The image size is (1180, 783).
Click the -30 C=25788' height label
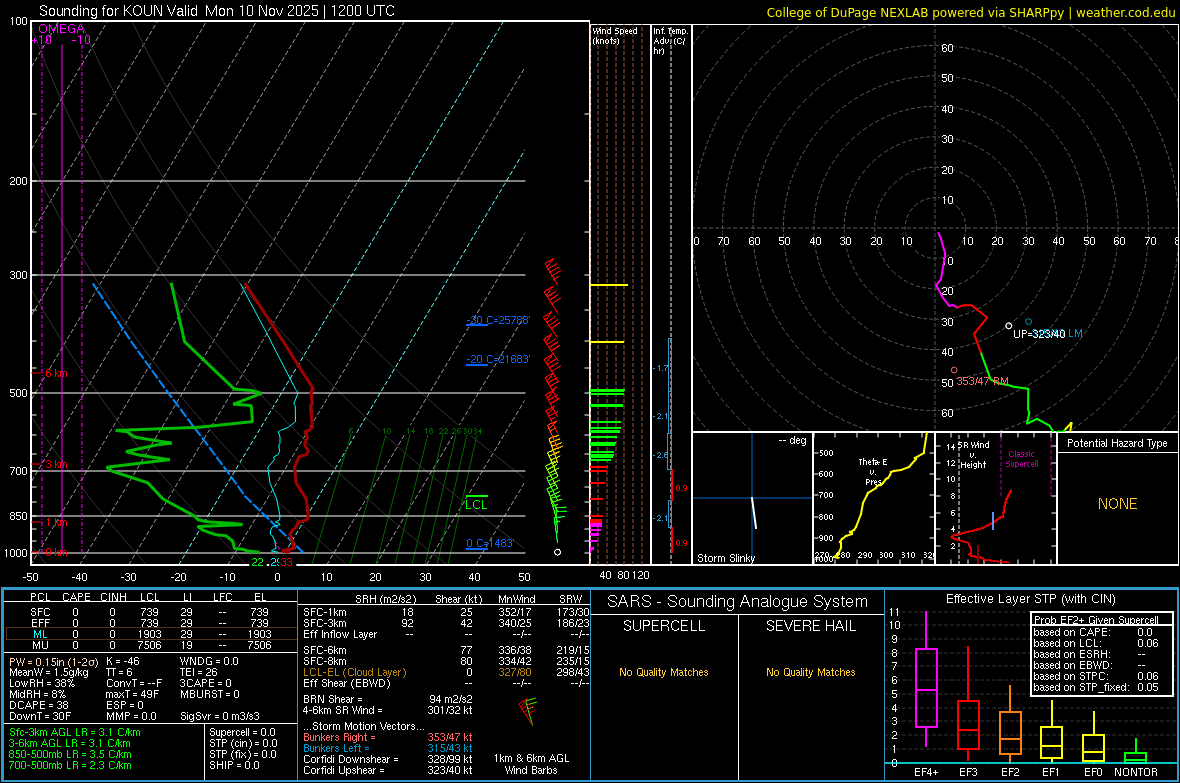click(498, 320)
